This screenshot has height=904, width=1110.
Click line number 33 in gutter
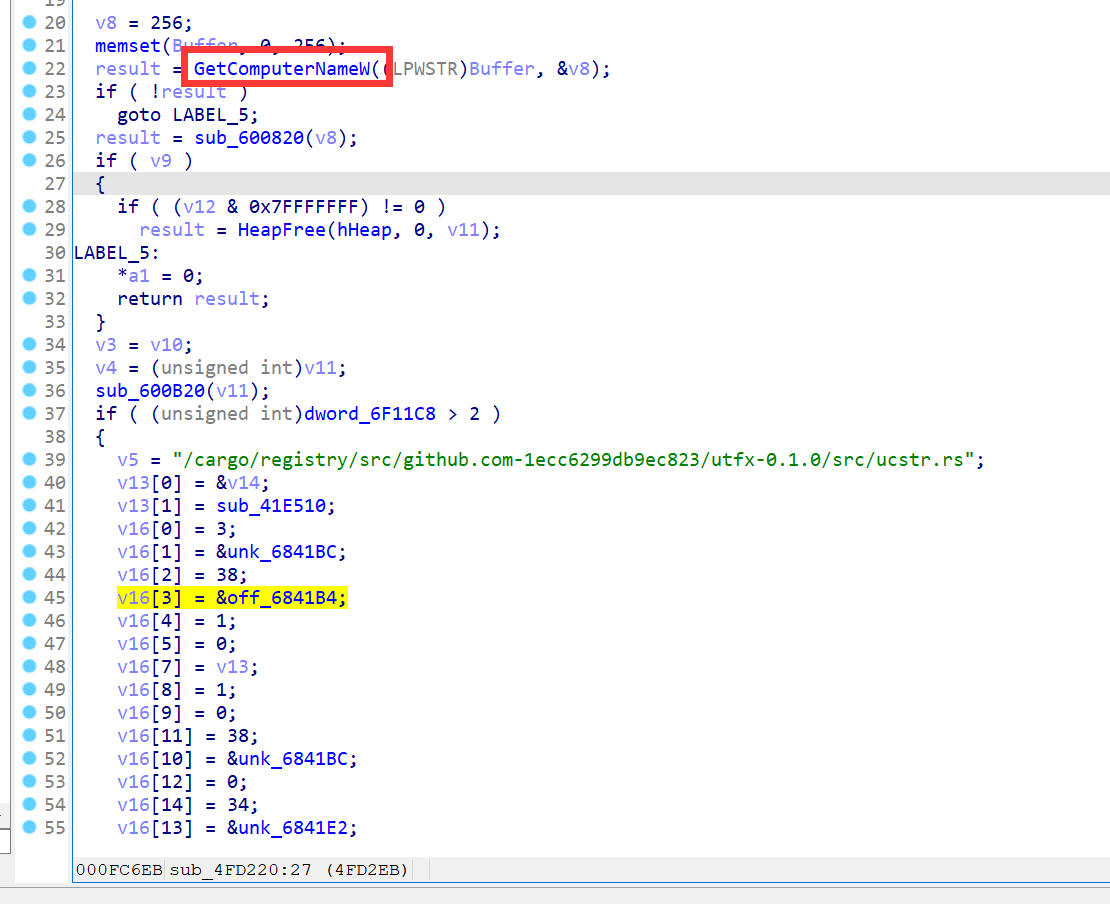pos(55,321)
